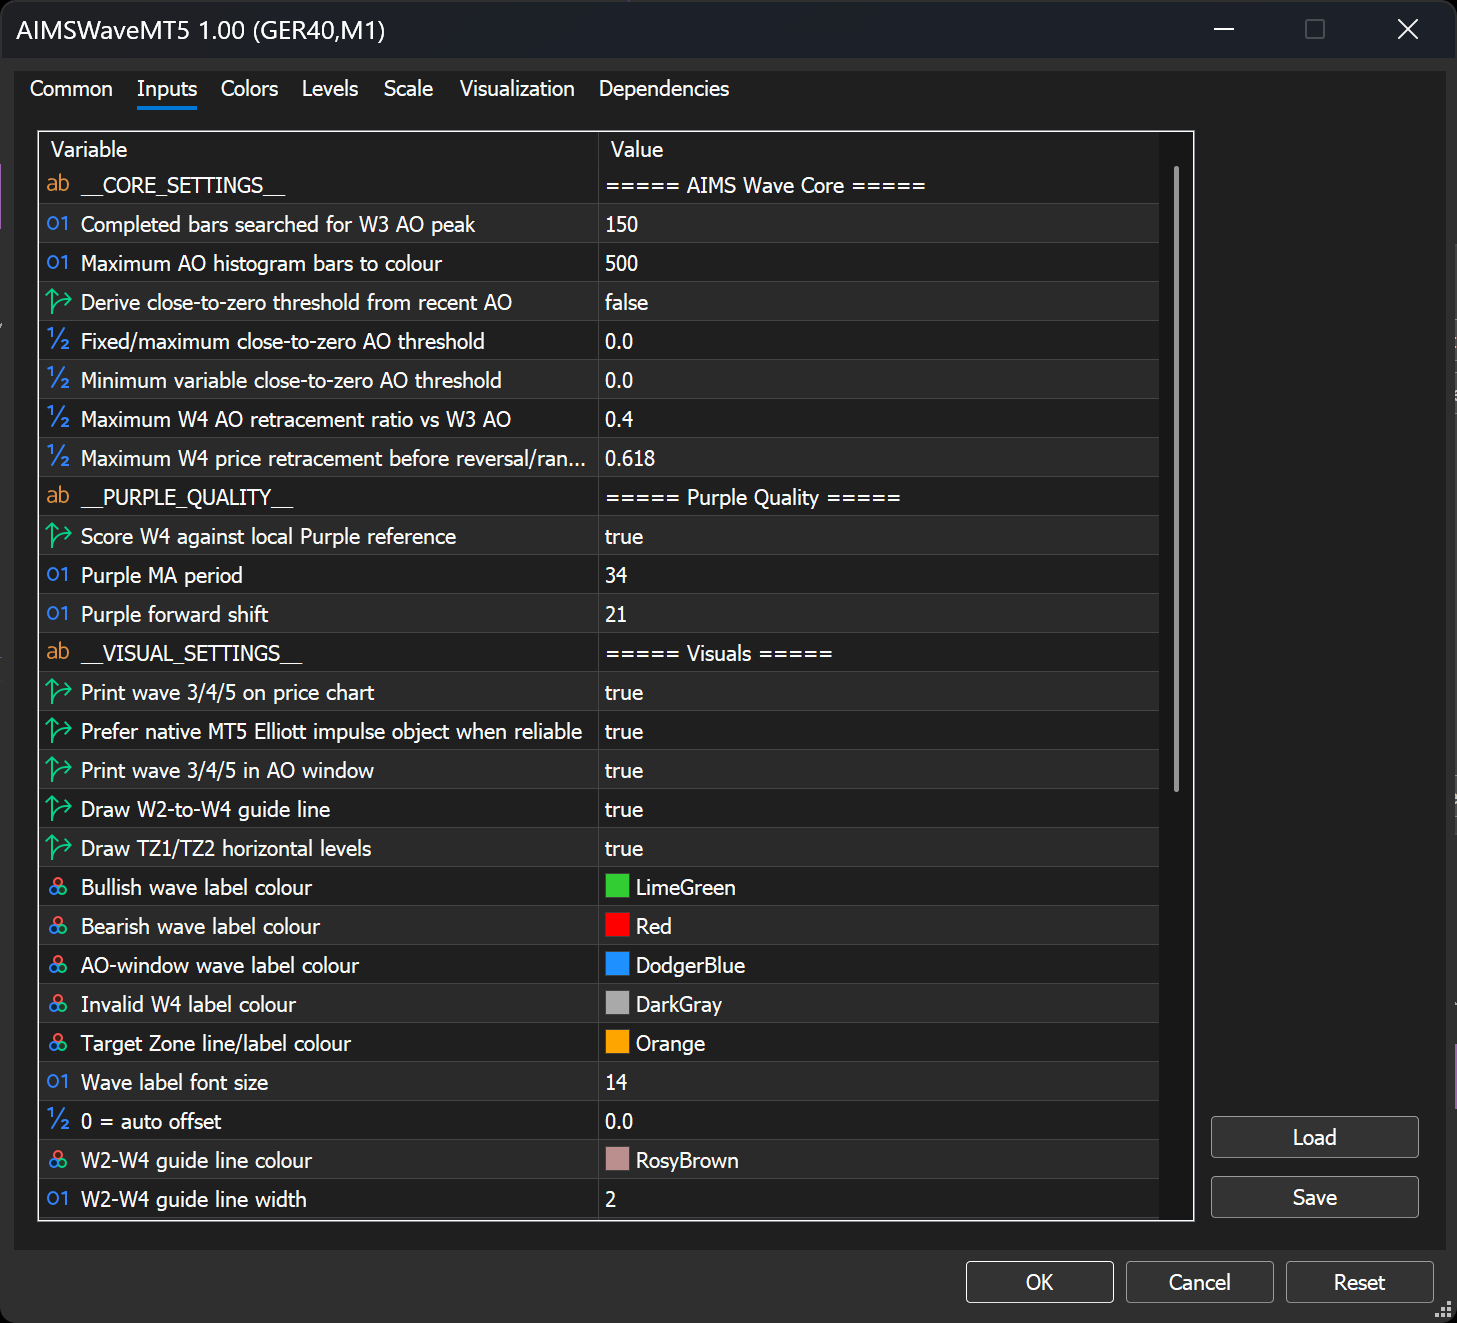This screenshot has width=1457, height=1323.
Task: Click boolean icon beside Score W4 against Purple
Action: [58, 535]
